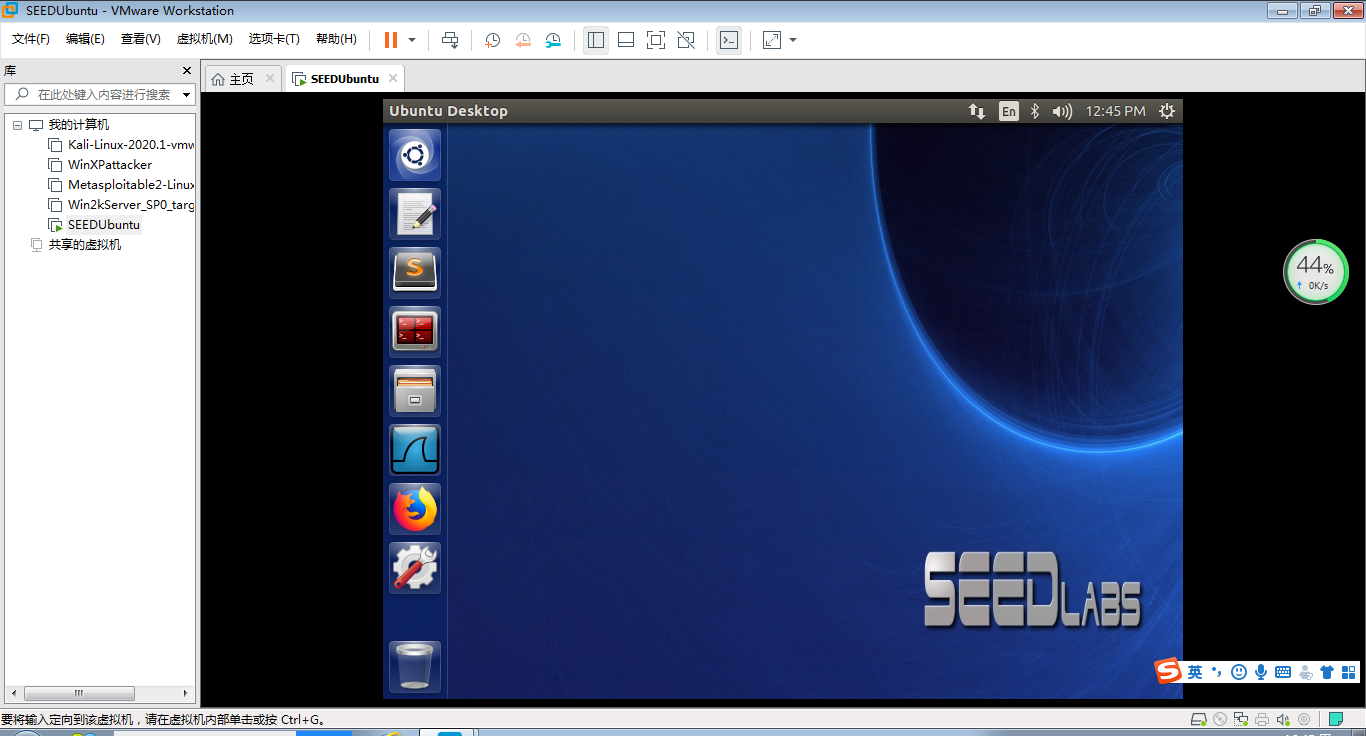The width and height of the screenshot is (1366, 736).
Task: Launch the Terminator terminal from the dock
Action: 414,332
